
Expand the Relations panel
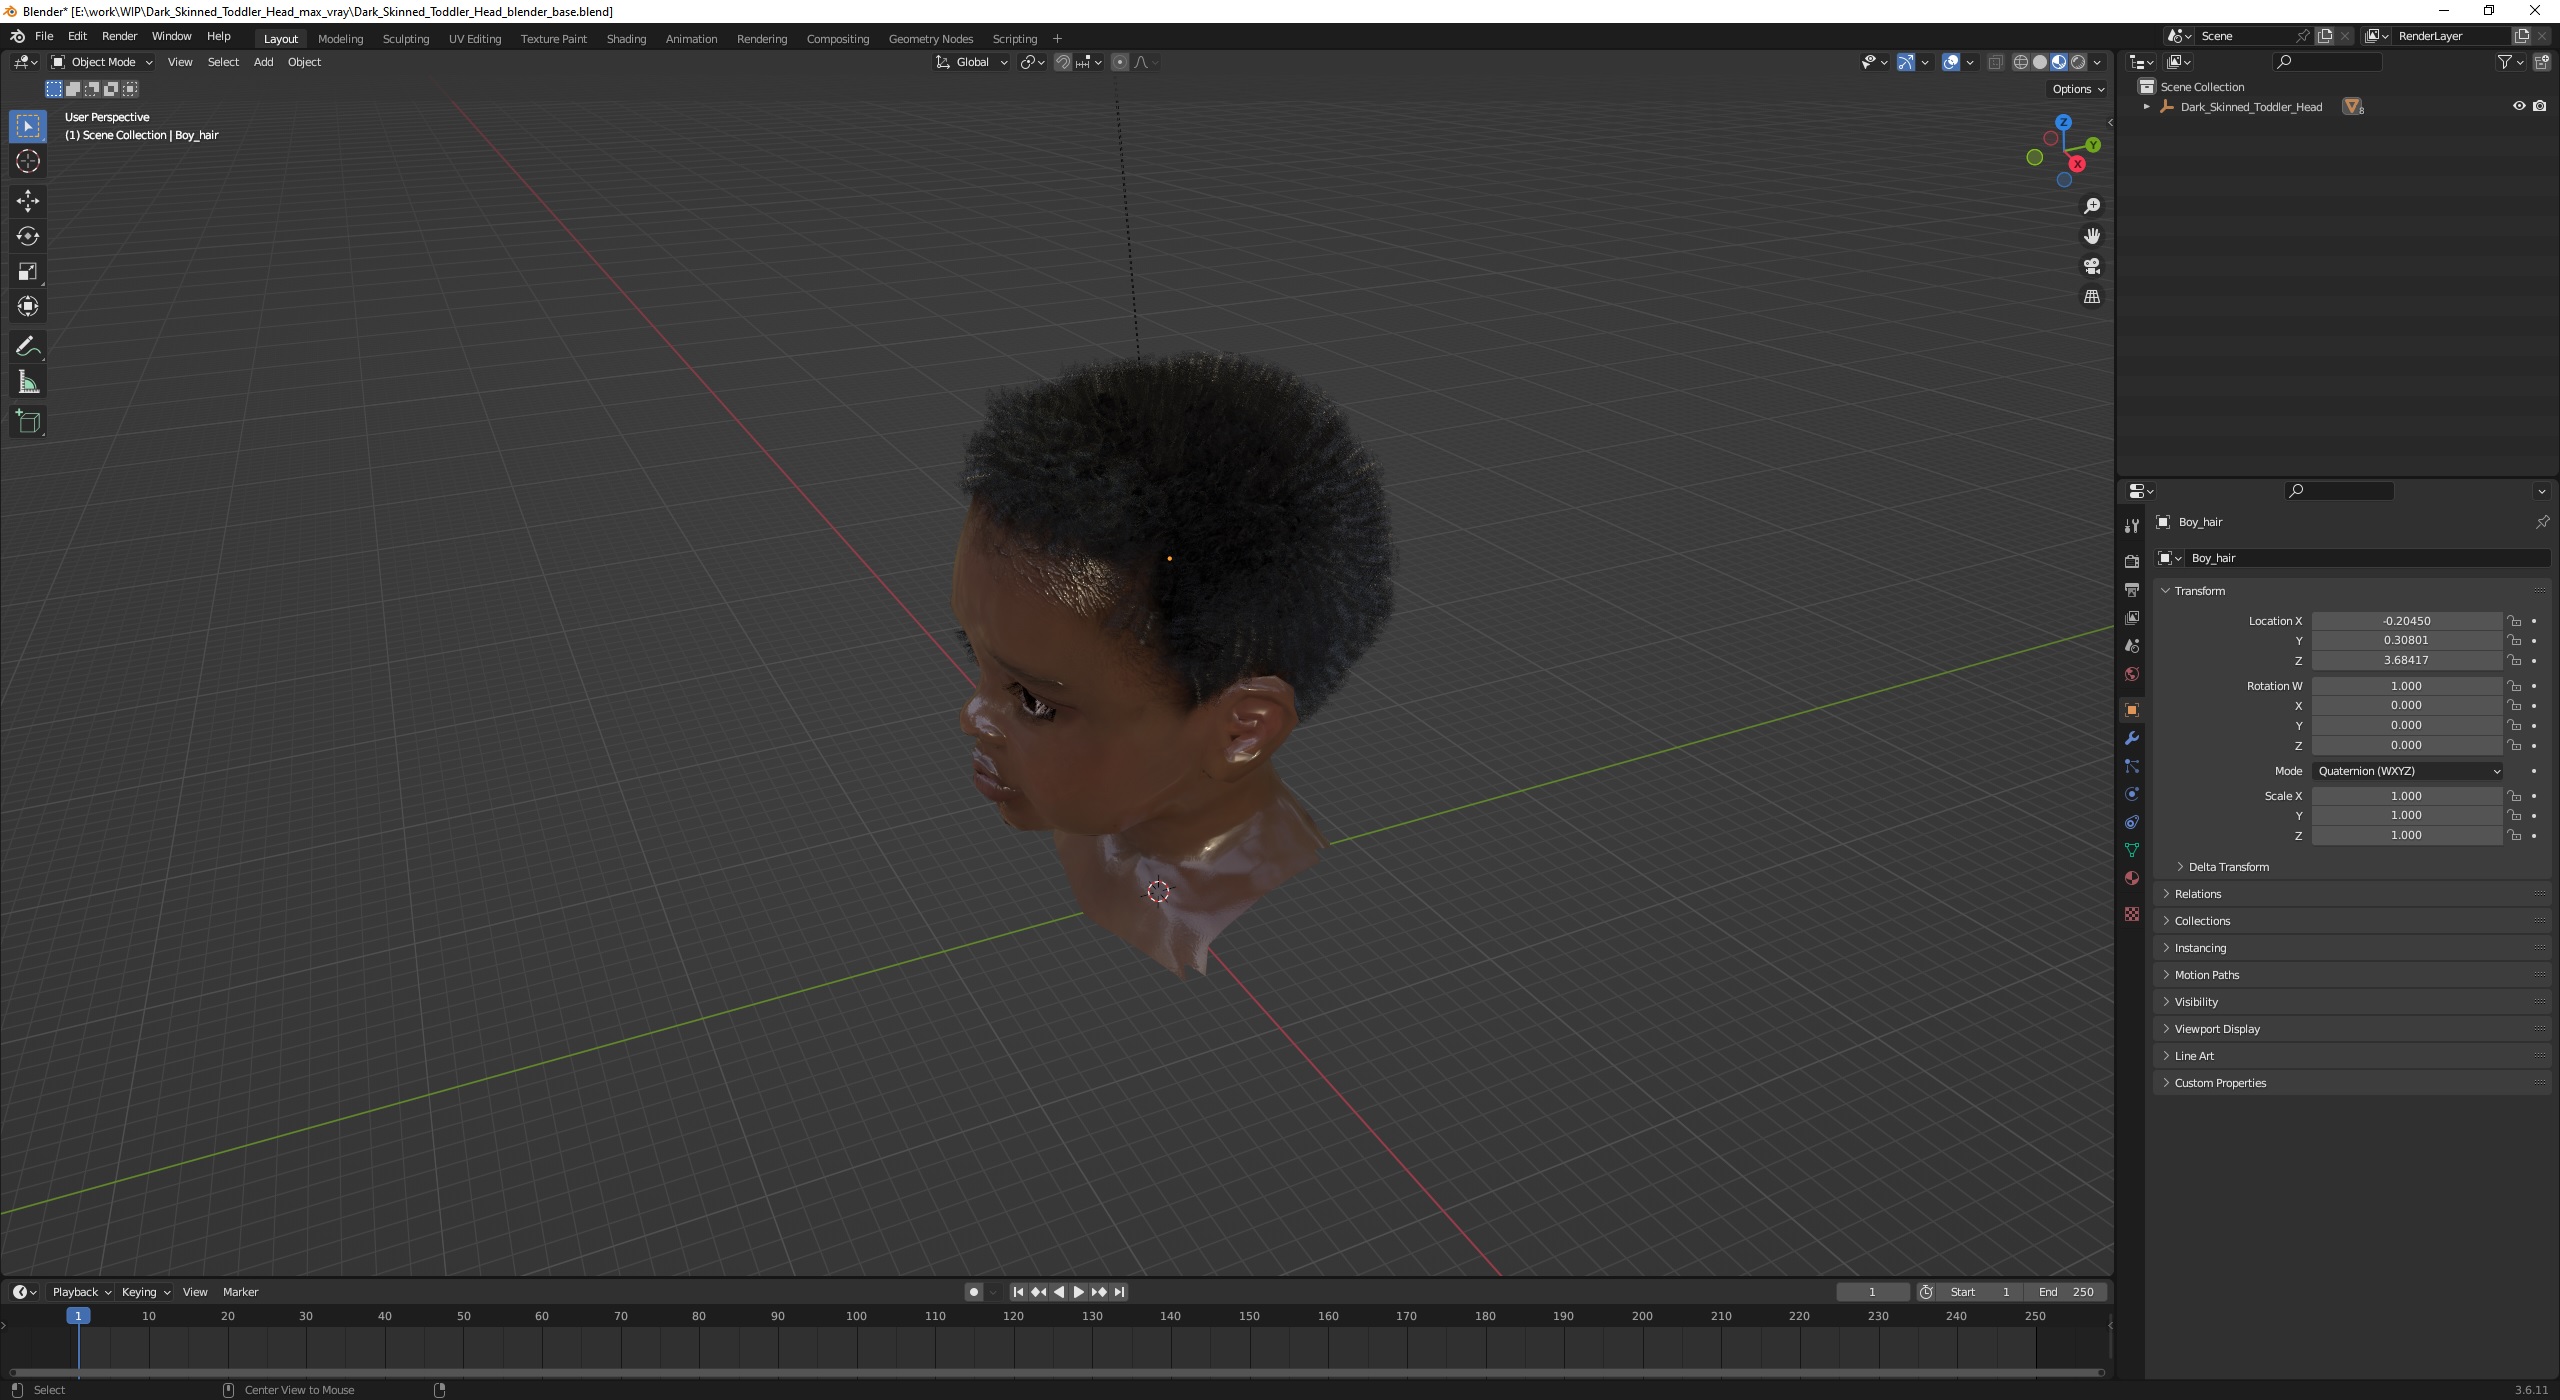(x=2198, y=894)
